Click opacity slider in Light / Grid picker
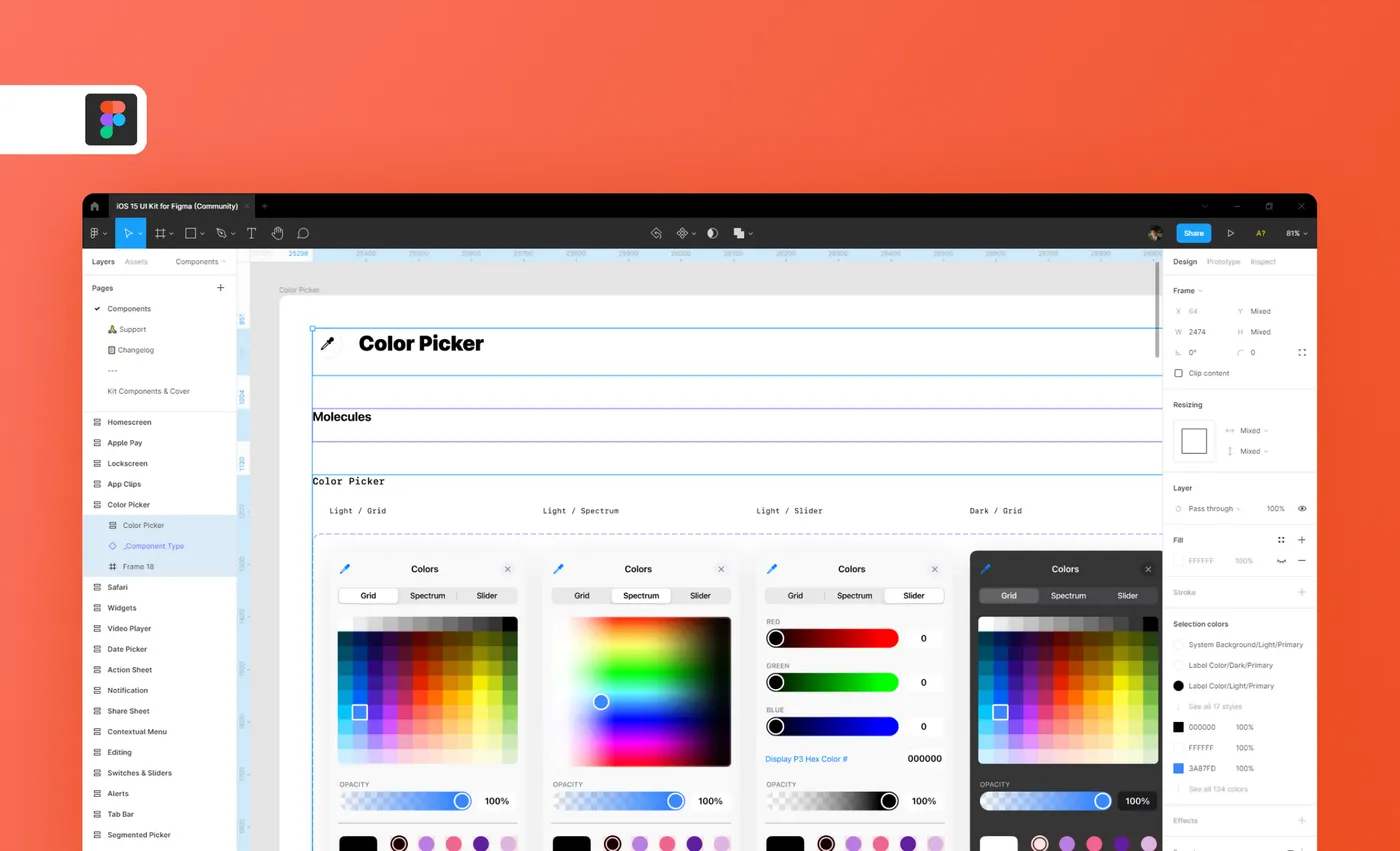 tap(405, 801)
